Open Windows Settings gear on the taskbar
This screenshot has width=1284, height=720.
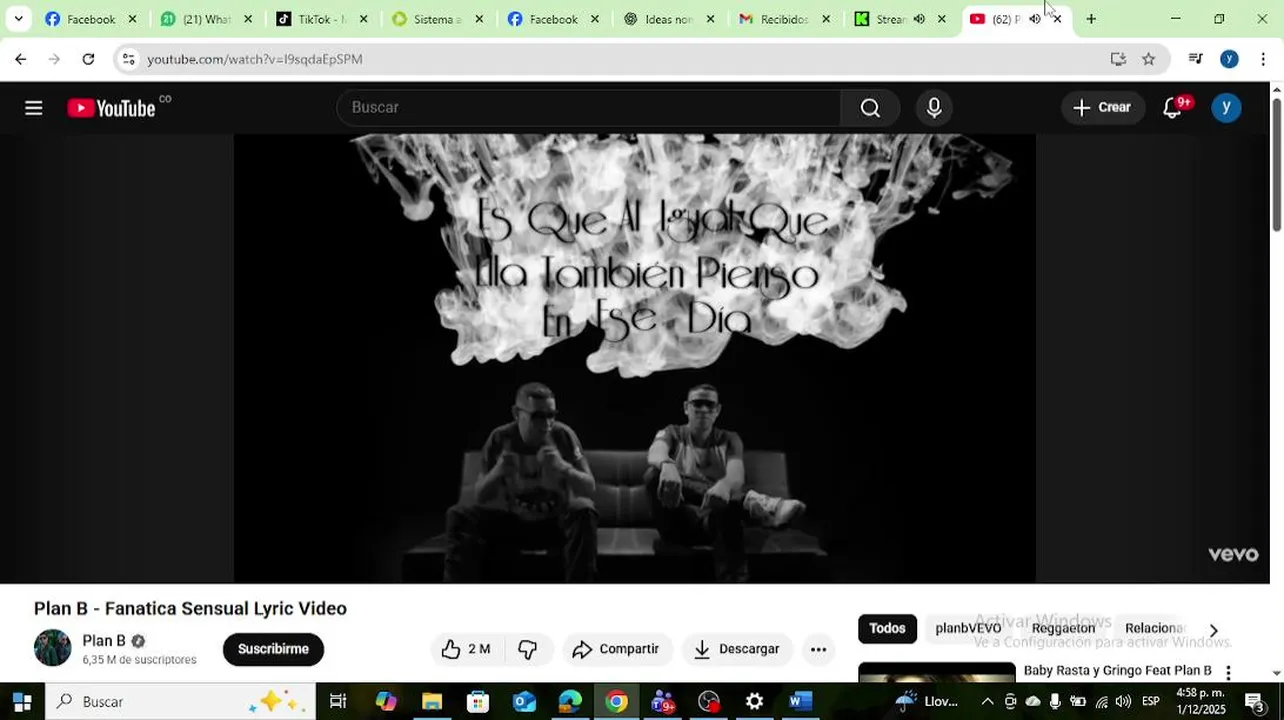click(x=754, y=702)
